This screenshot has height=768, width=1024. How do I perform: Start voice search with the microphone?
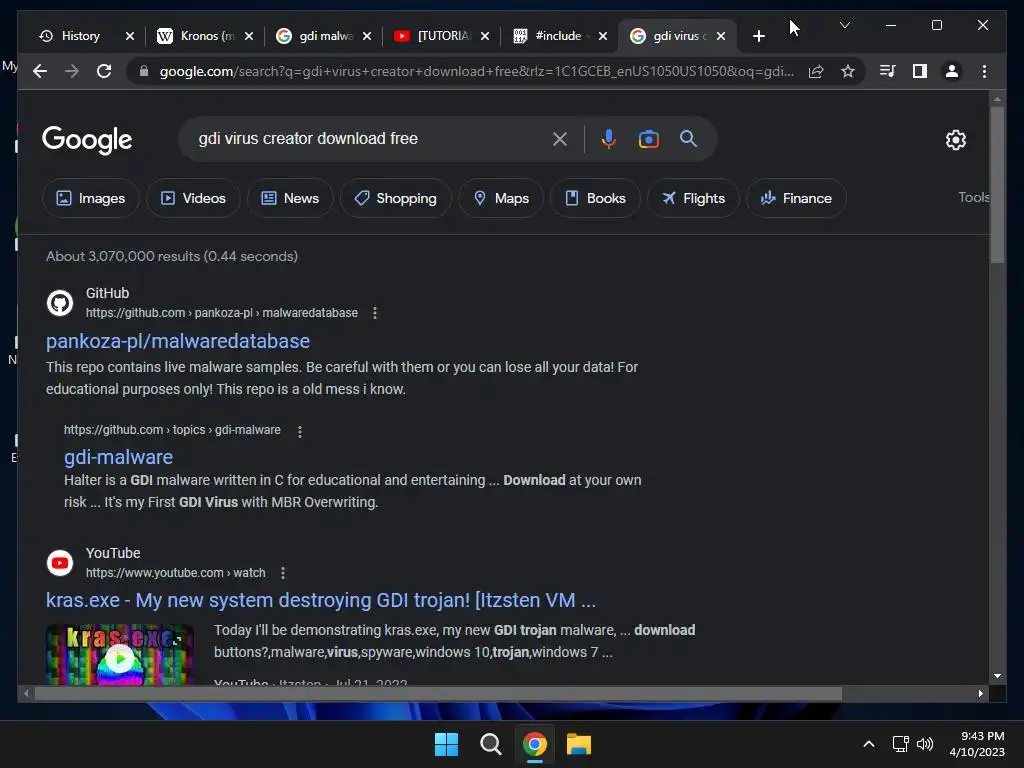pyautogui.click(x=609, y=139)
